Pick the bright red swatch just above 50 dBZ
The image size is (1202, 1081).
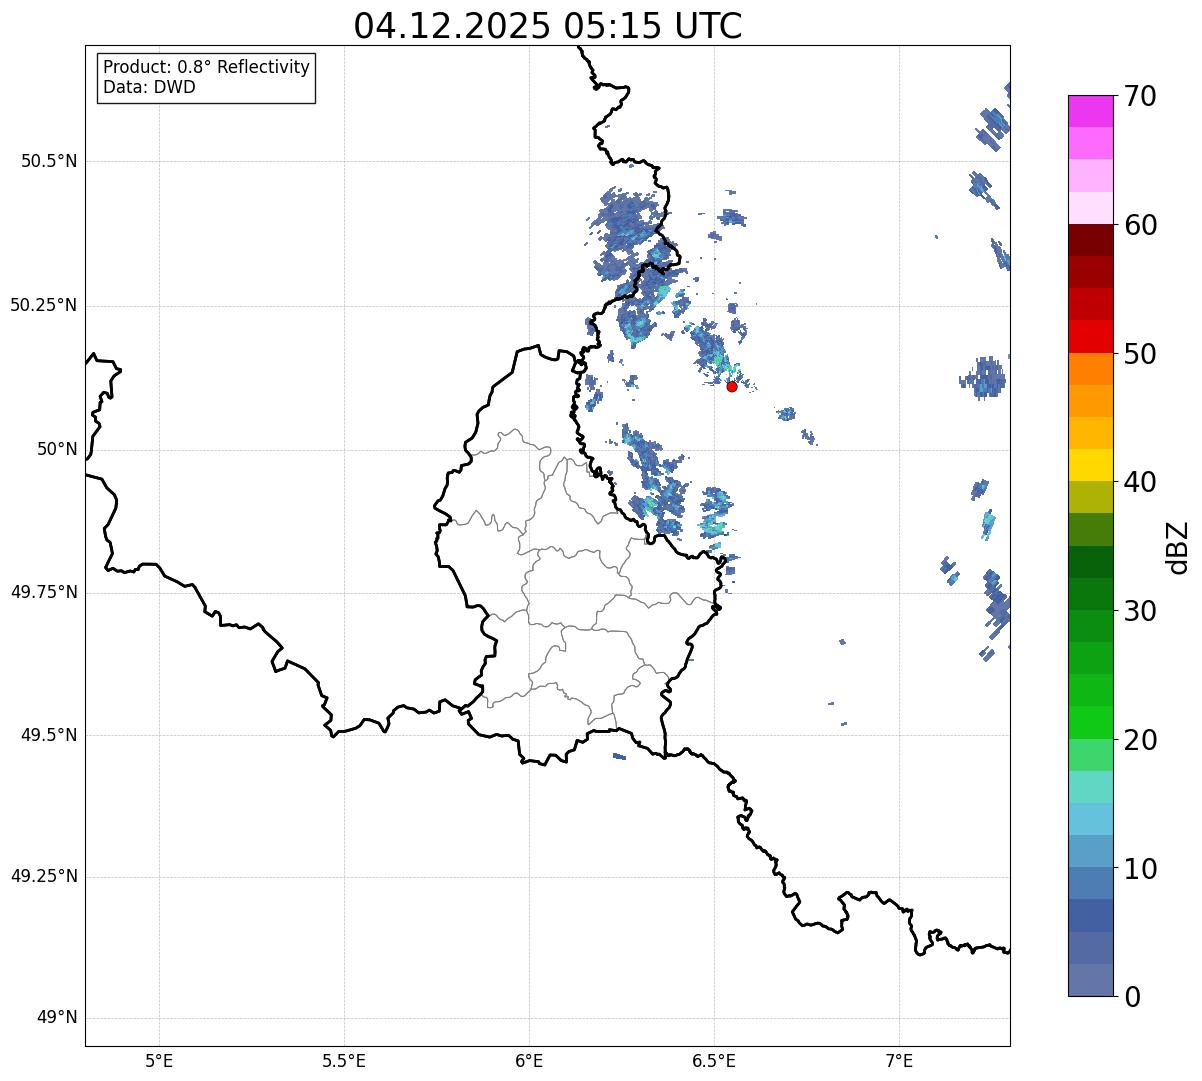[x=1091, y=337]
